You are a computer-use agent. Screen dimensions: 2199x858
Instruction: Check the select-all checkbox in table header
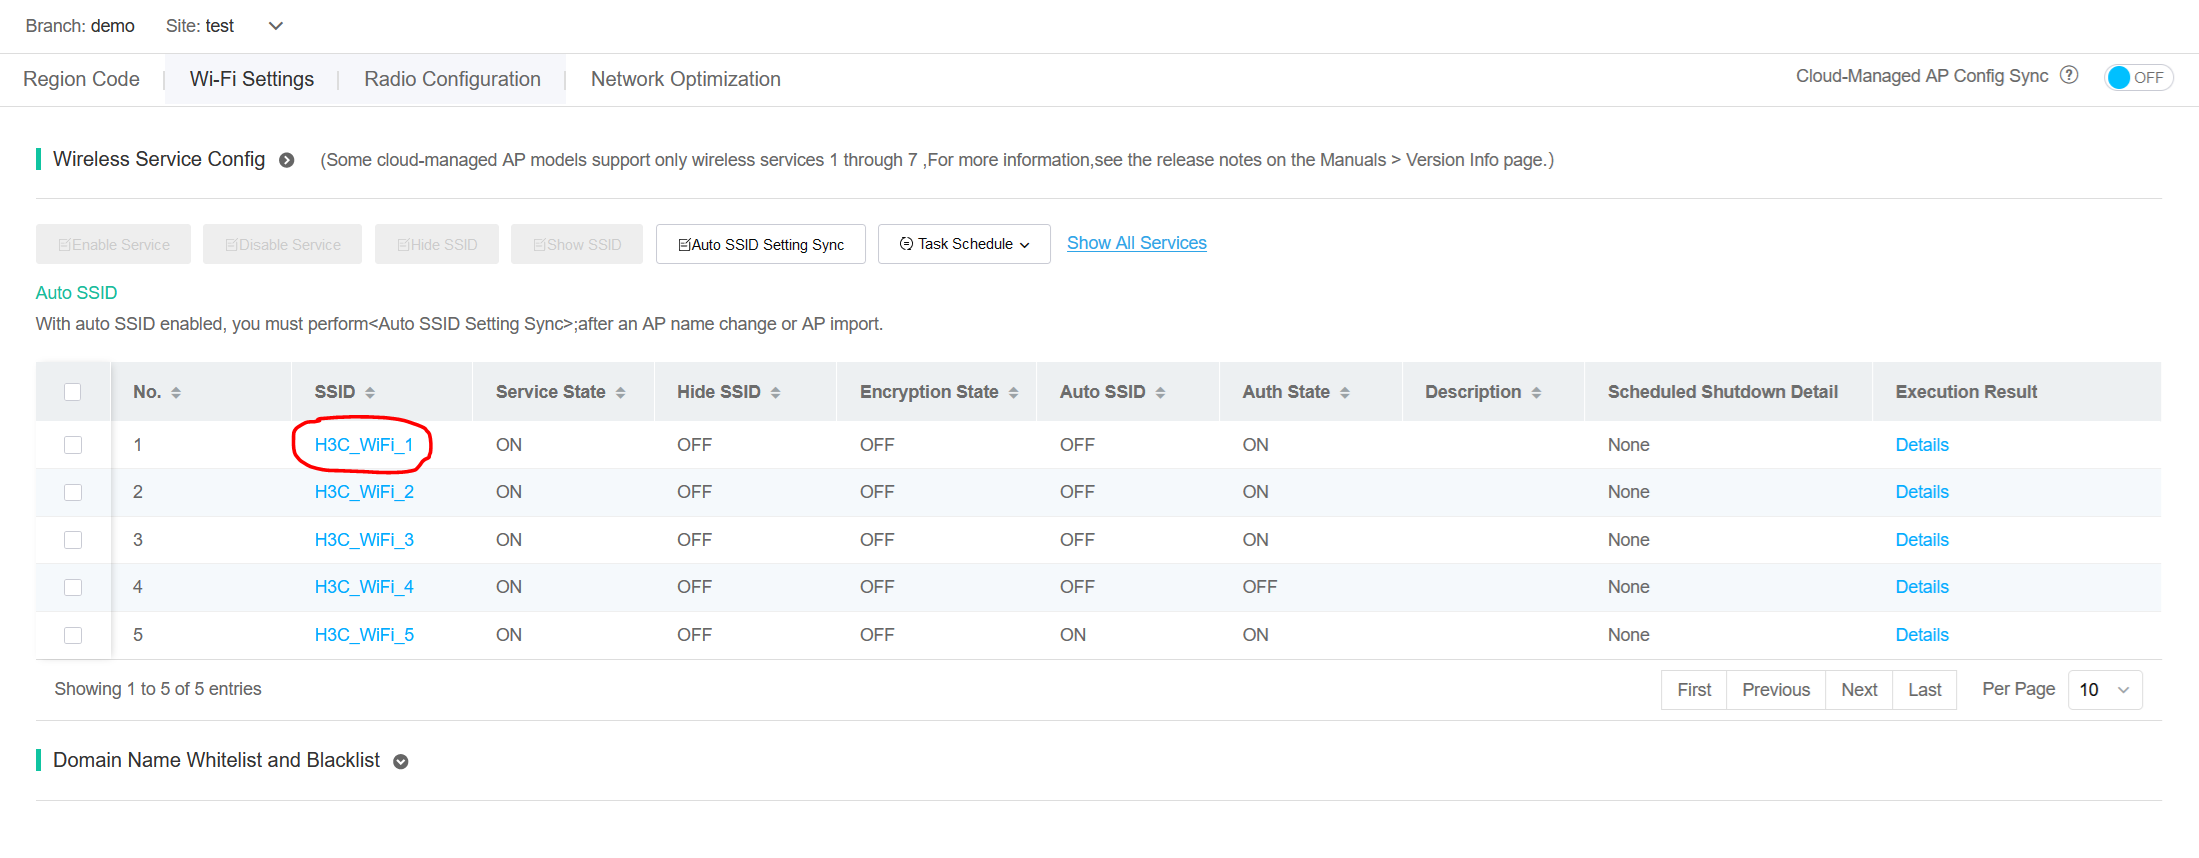pyautogui.click(x=72, y=392)
